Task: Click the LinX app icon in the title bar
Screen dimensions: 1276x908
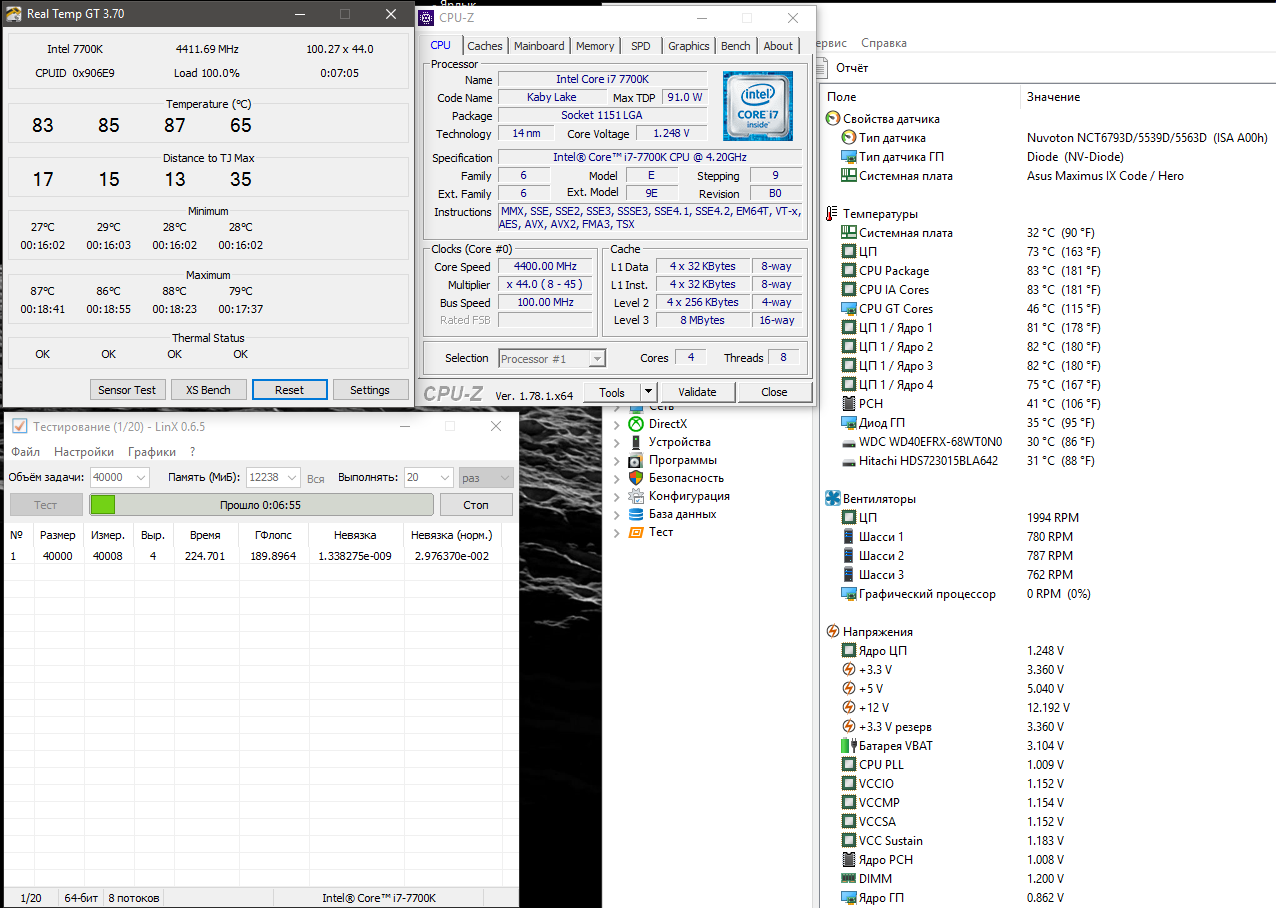Action: 19,427
